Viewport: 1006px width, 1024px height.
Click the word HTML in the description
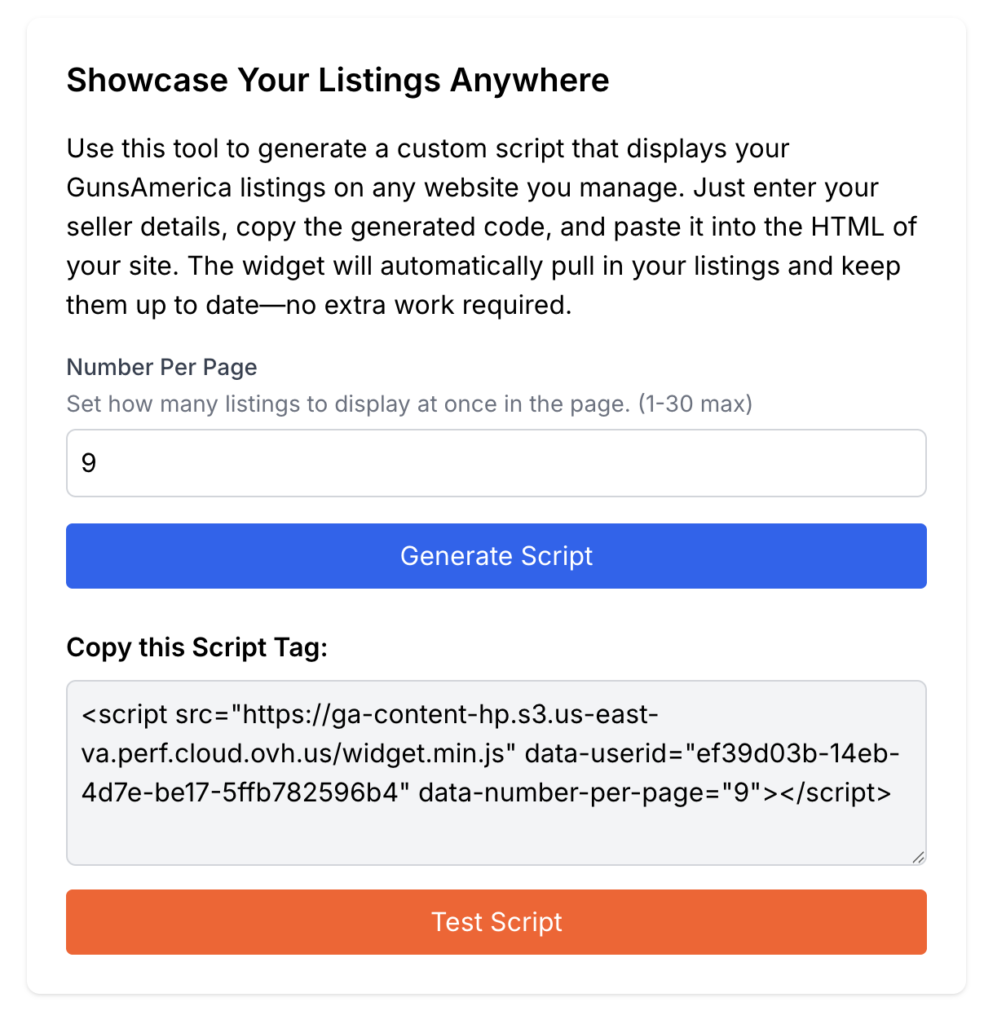[848, 227]
